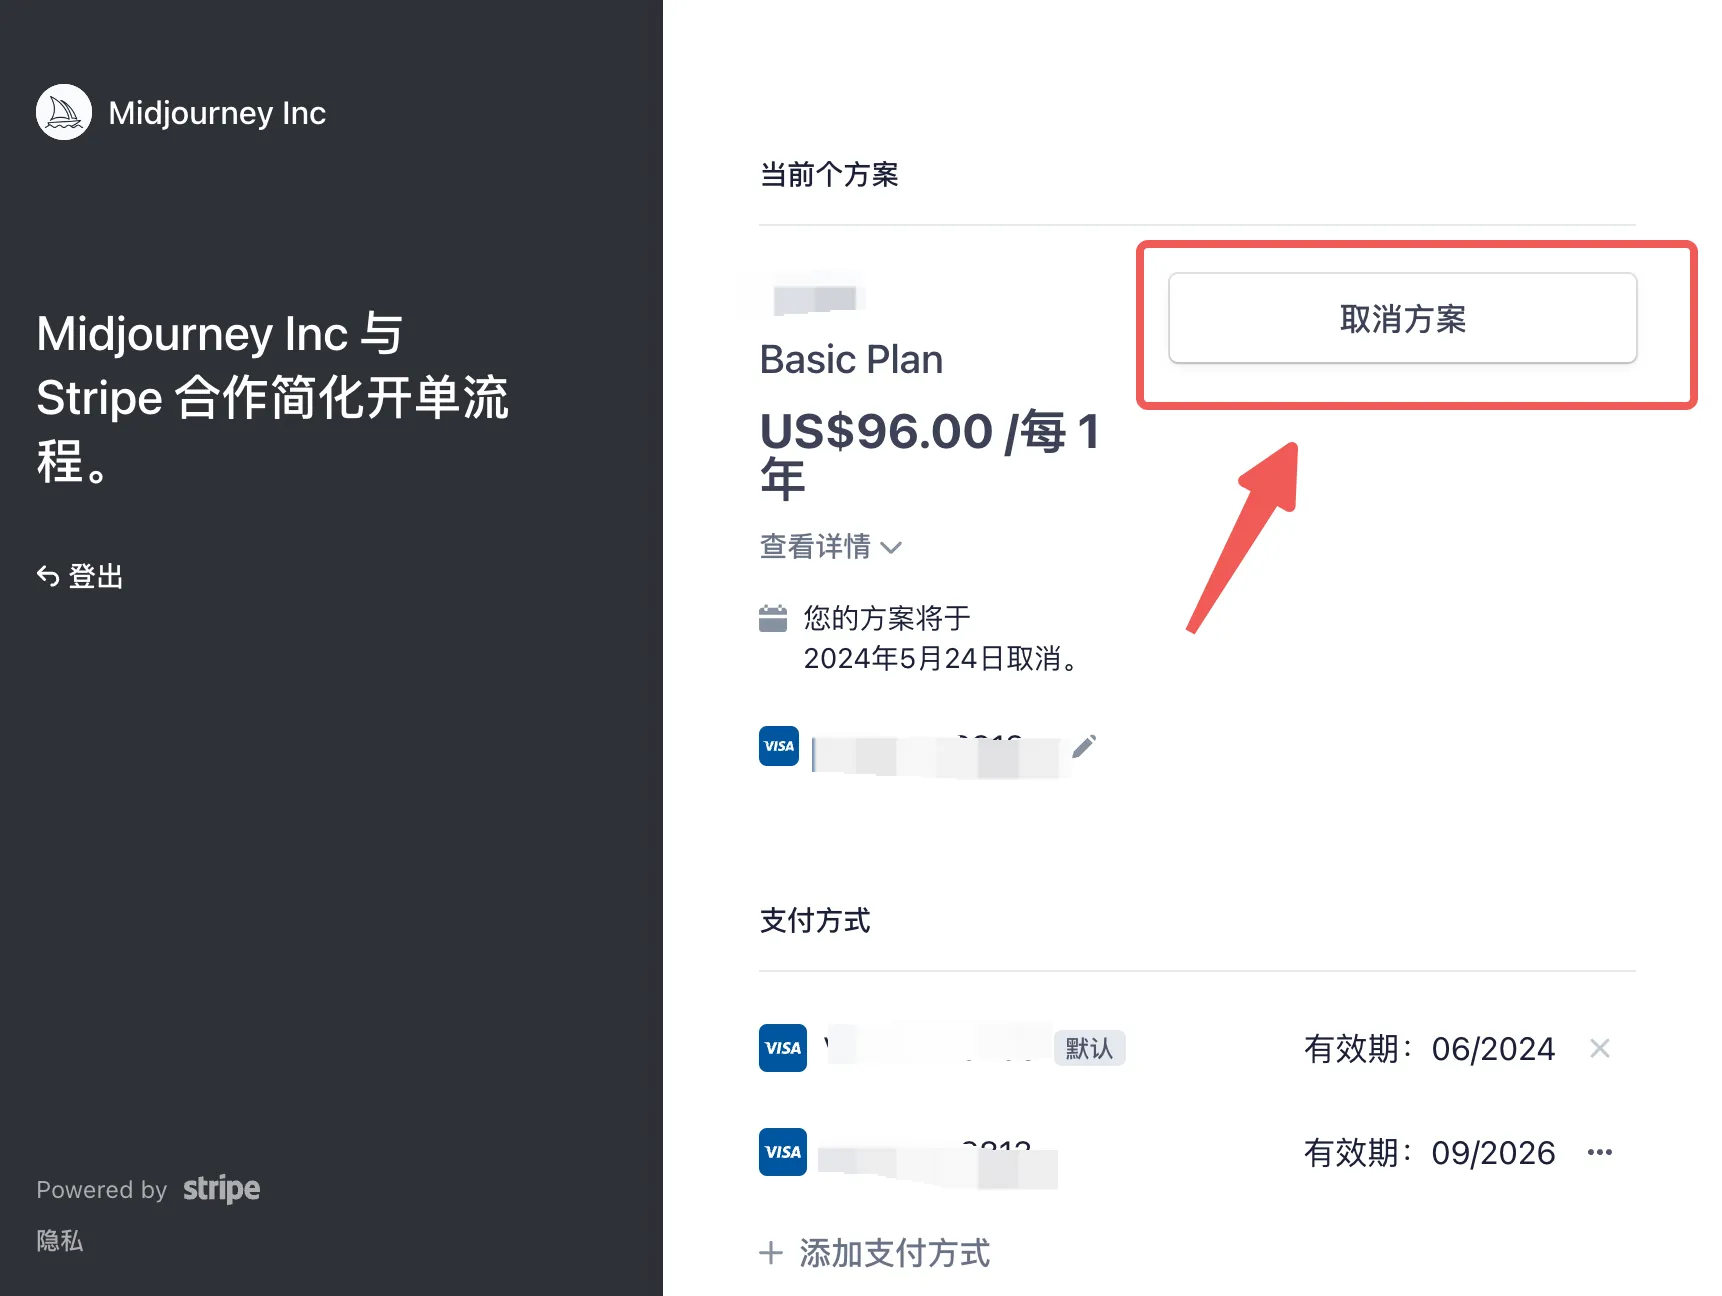Click 添加支付方式 link
1722x1296 pixels.
click(x=894, y=1253)
